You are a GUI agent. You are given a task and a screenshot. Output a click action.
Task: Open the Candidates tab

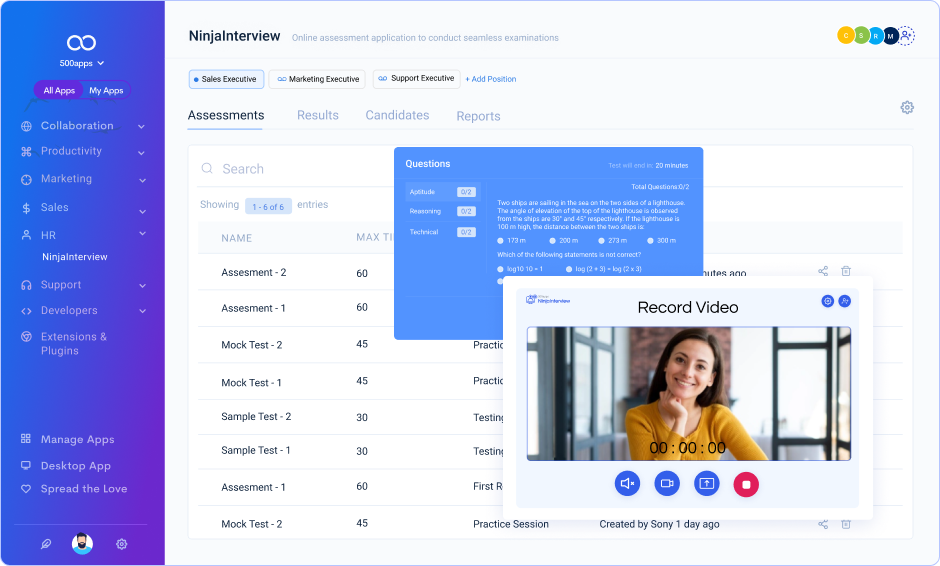397,115
